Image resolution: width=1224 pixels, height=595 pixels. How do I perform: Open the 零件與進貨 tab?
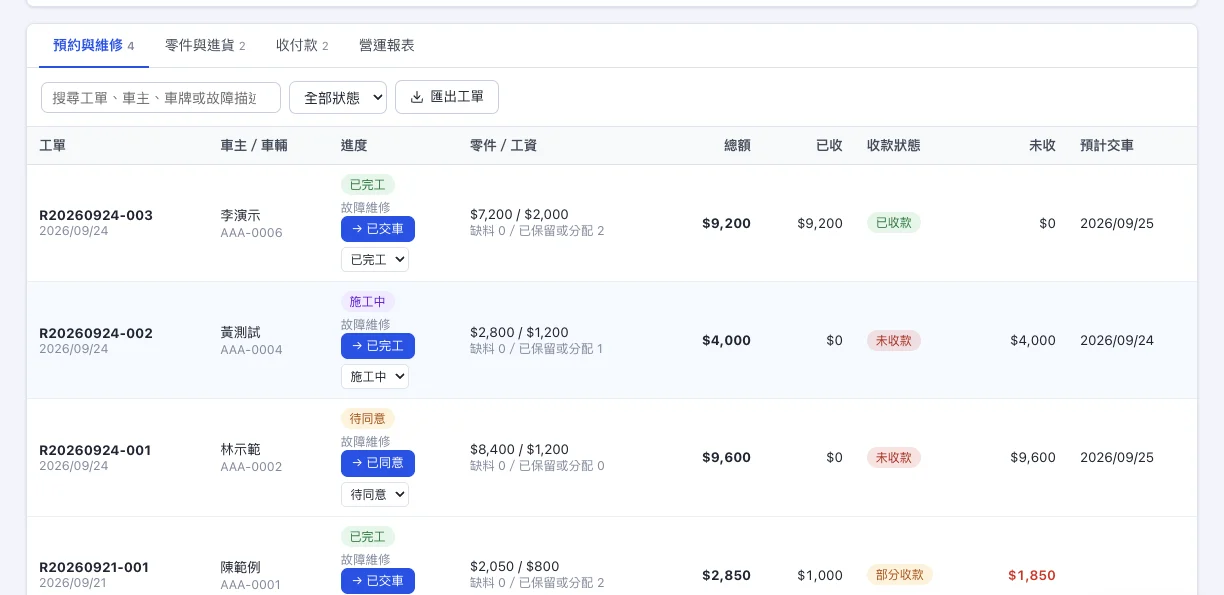pos(205,45)
